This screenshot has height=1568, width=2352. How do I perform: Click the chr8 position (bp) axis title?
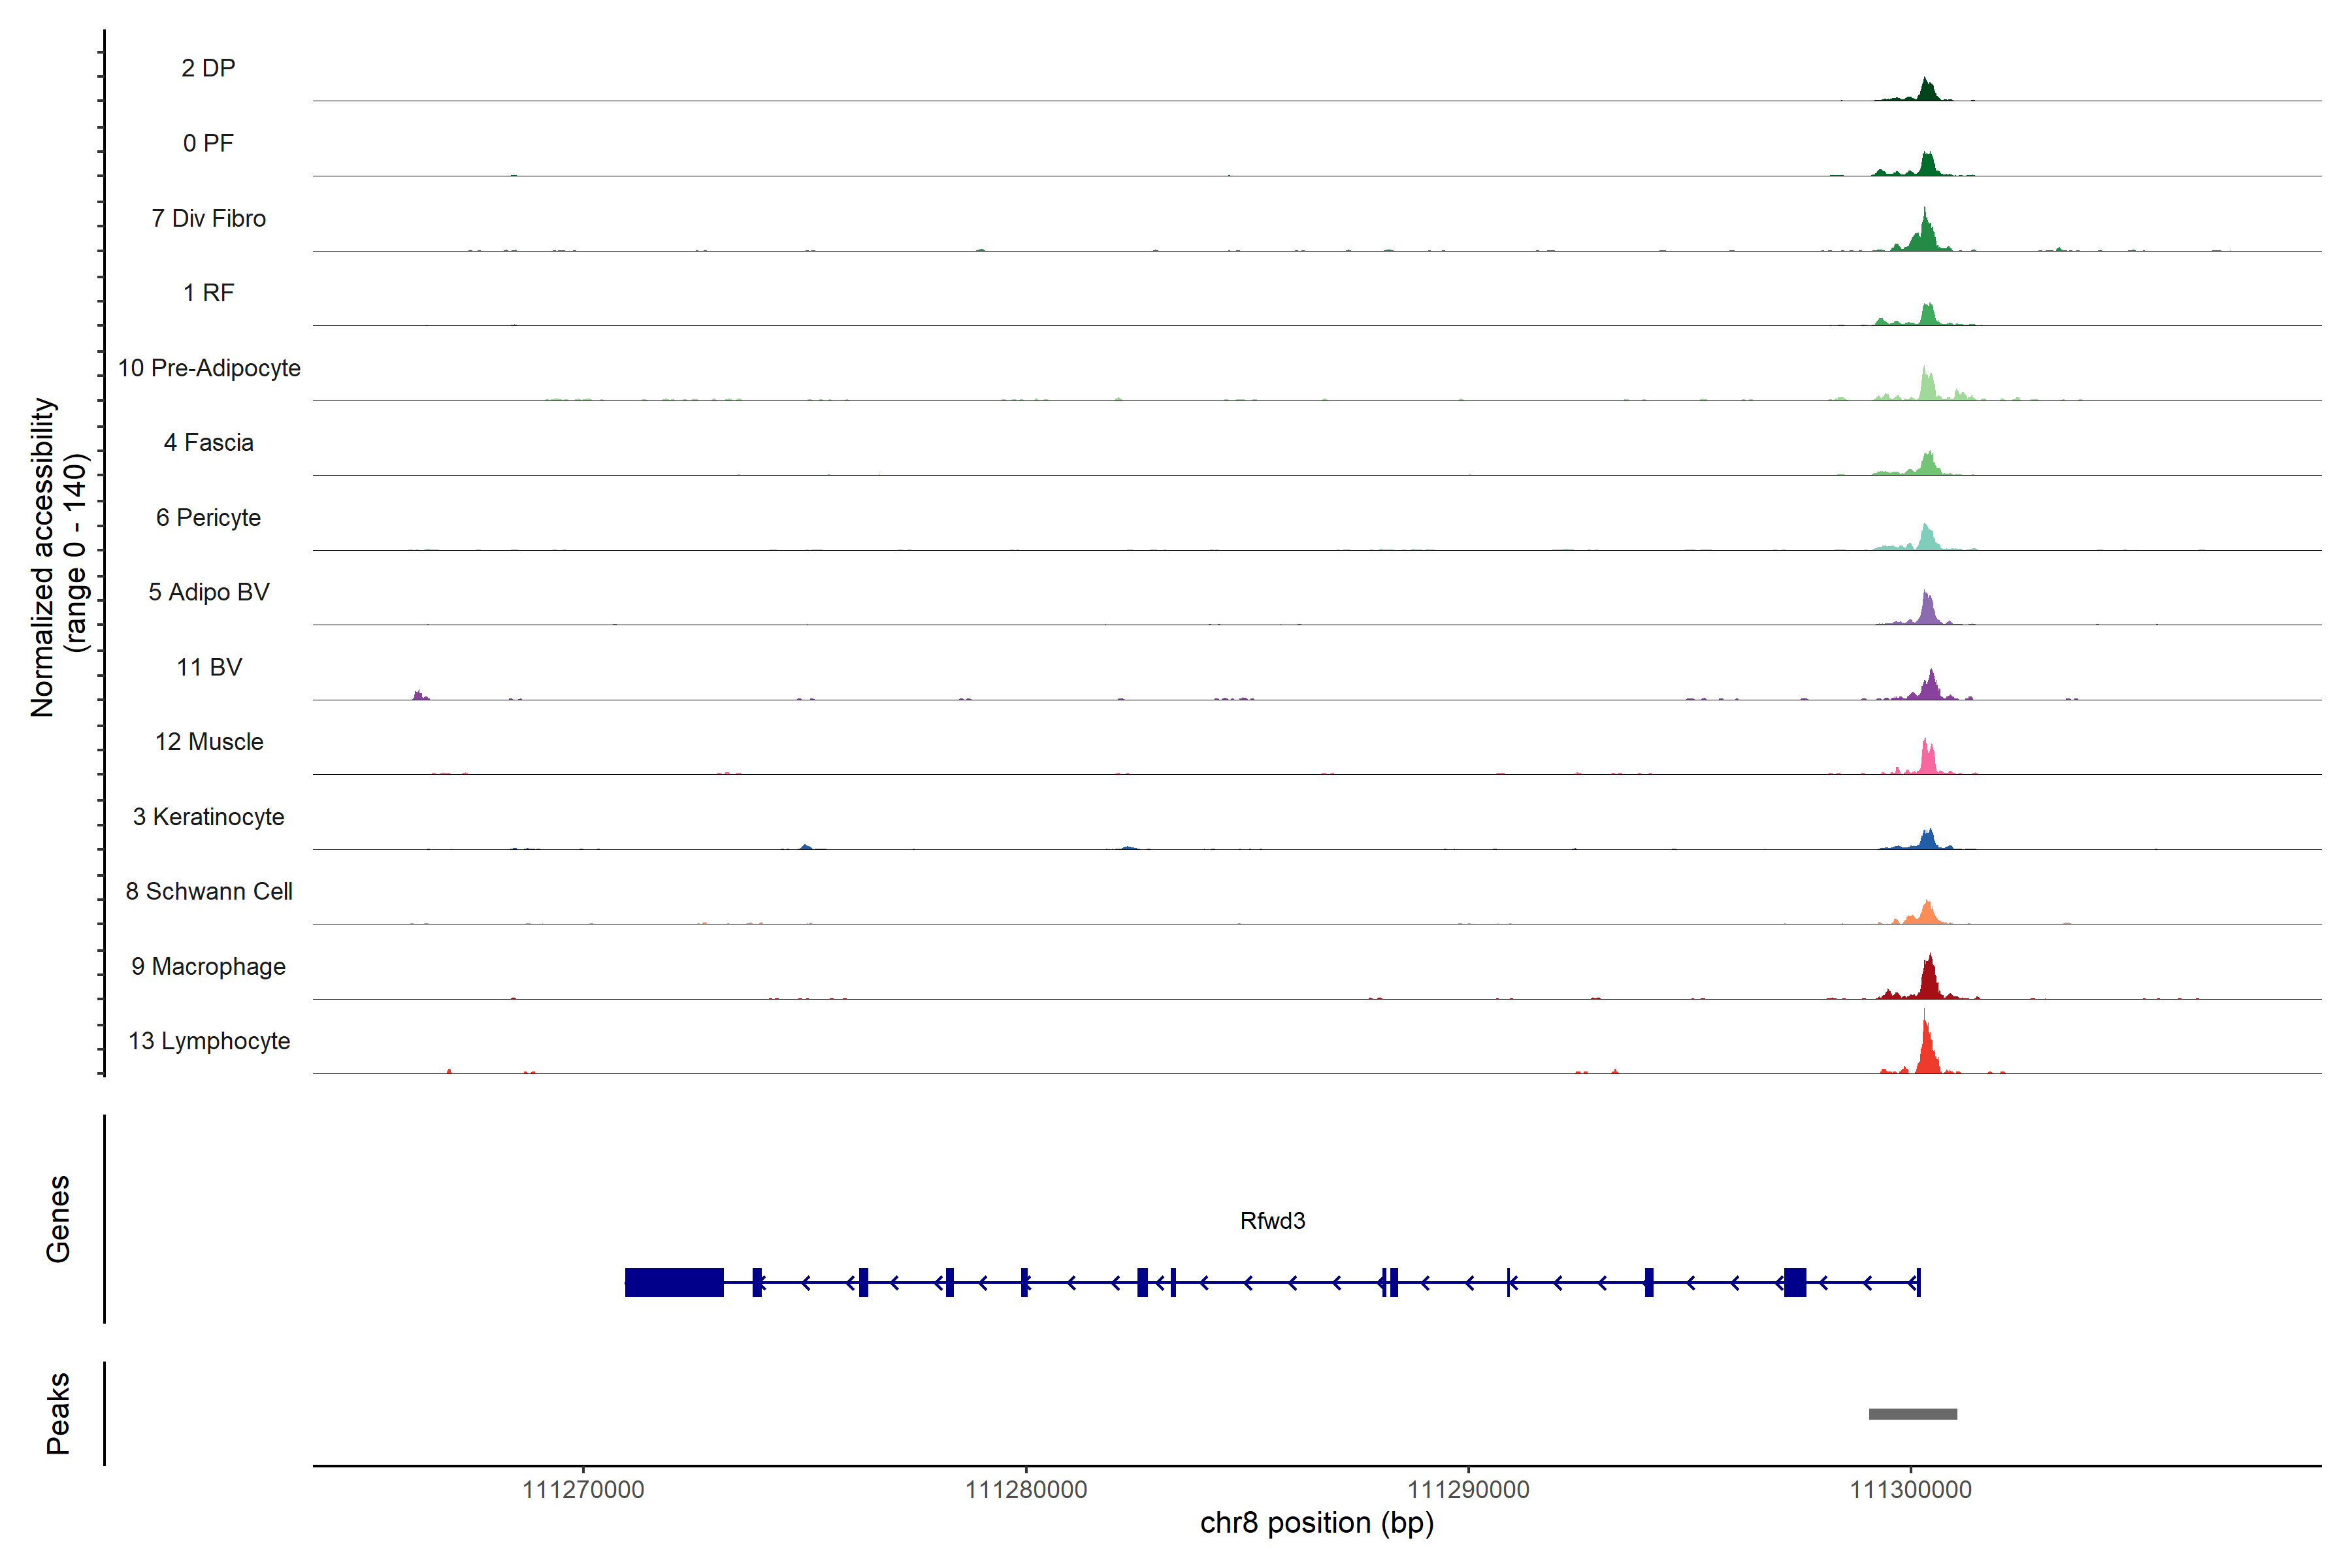[1316, 1523]
